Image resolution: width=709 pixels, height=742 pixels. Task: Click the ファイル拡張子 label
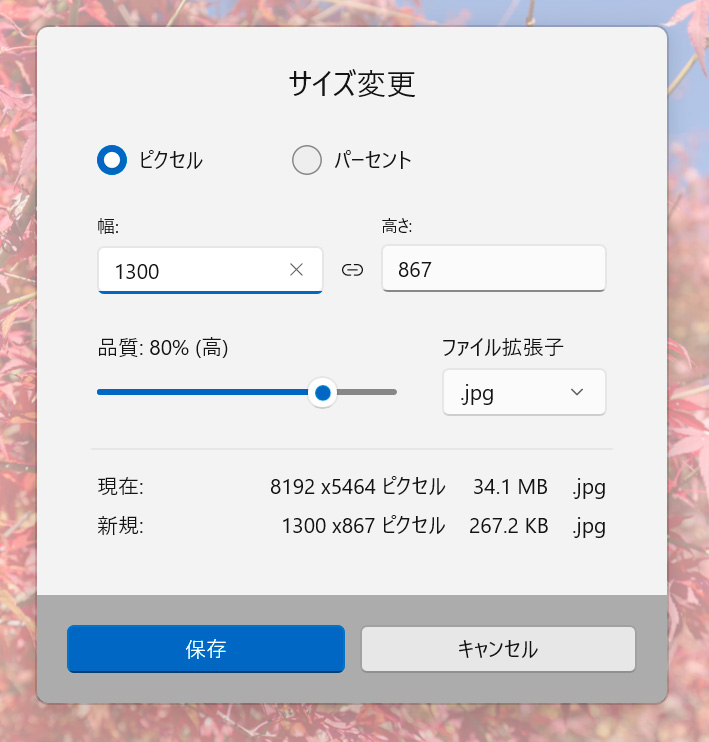coord(503,347)
